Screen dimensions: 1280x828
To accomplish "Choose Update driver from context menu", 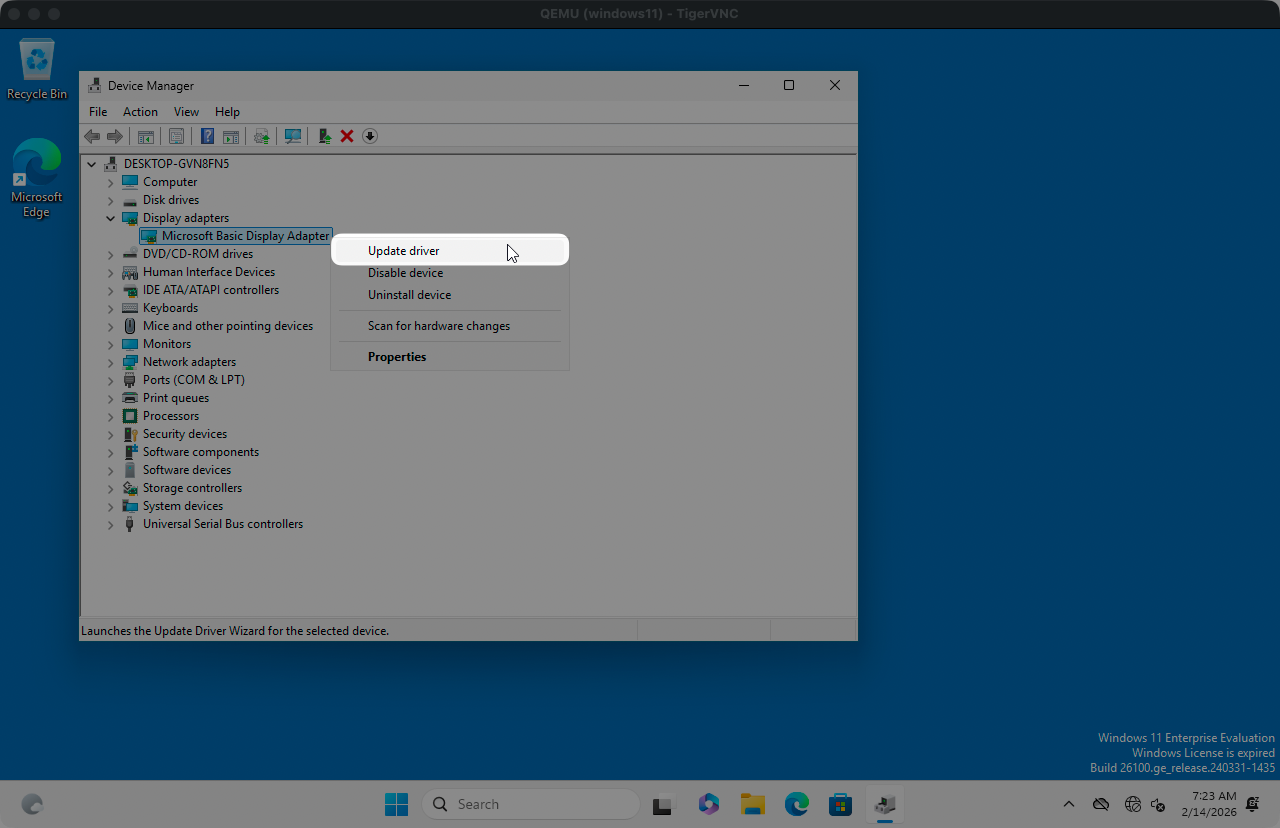I will point(404,251).
